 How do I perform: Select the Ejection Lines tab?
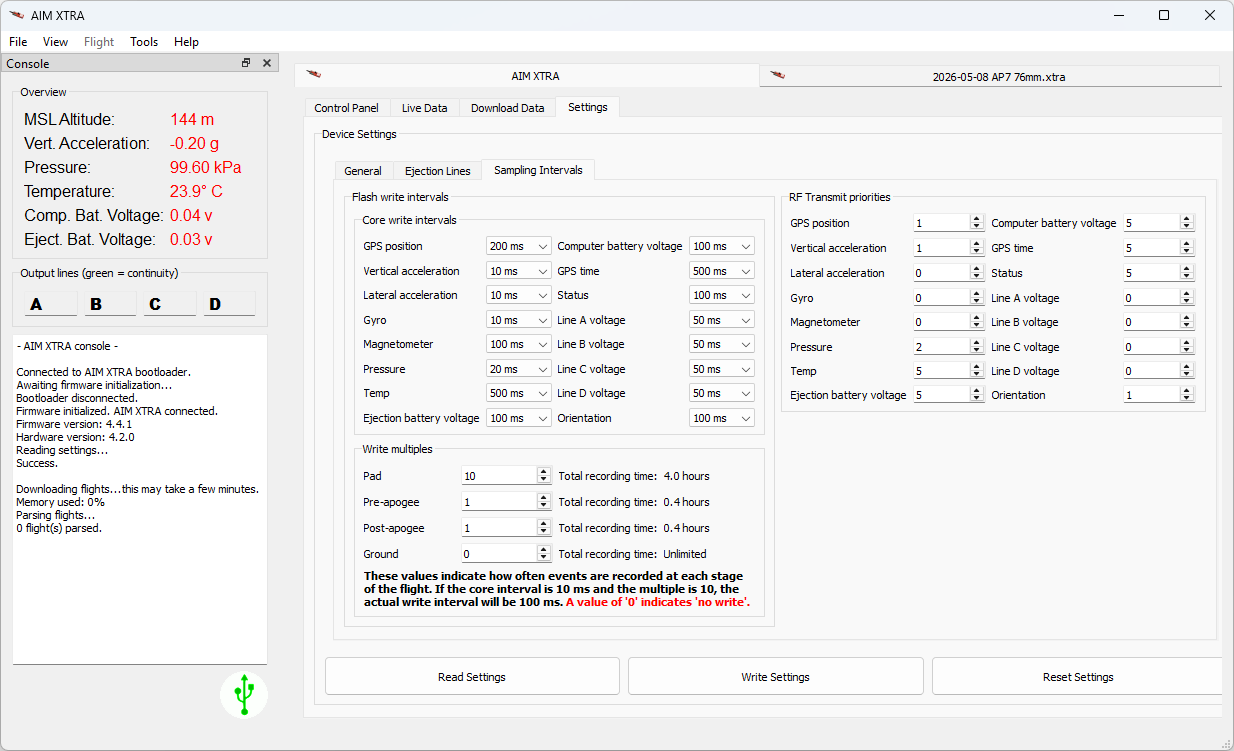437,171
